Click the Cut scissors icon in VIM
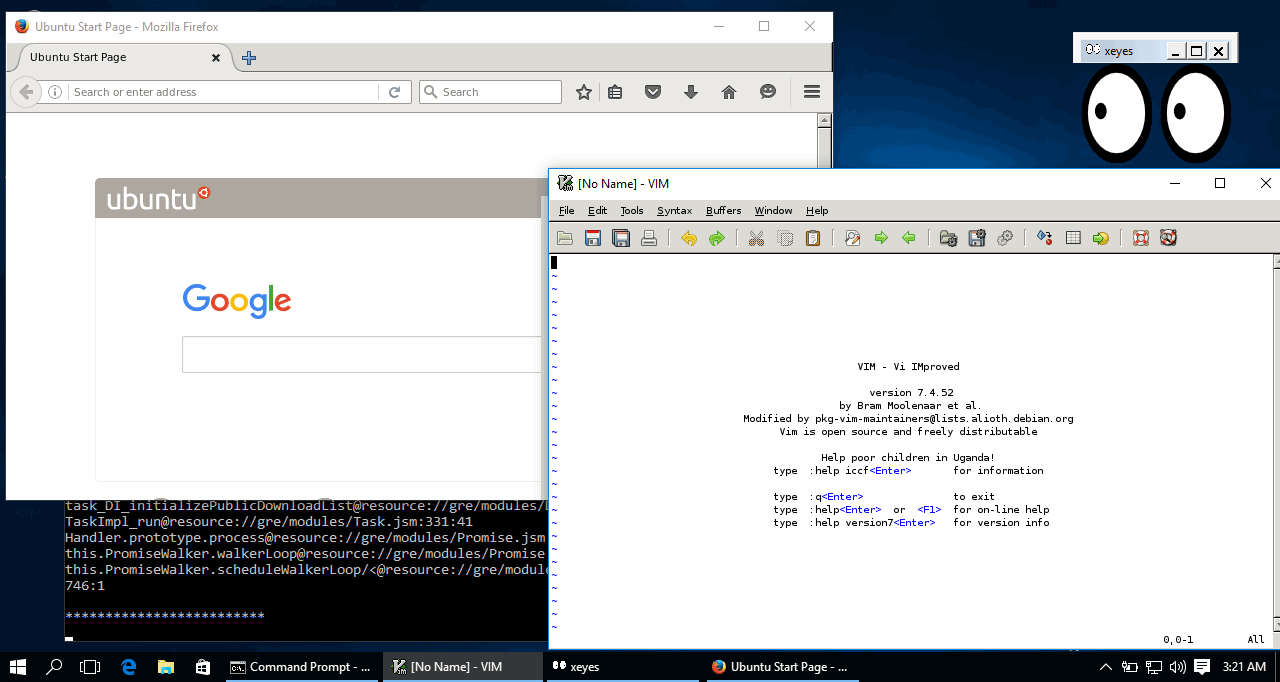This screenshot has height=682, width=1280. click(x=756, y=238)
